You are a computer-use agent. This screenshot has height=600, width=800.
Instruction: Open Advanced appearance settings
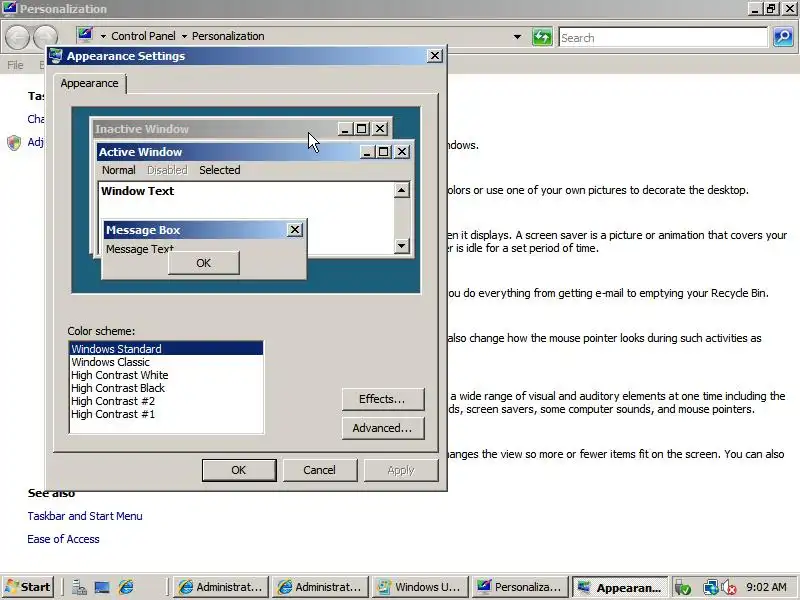tap(383, 428)
